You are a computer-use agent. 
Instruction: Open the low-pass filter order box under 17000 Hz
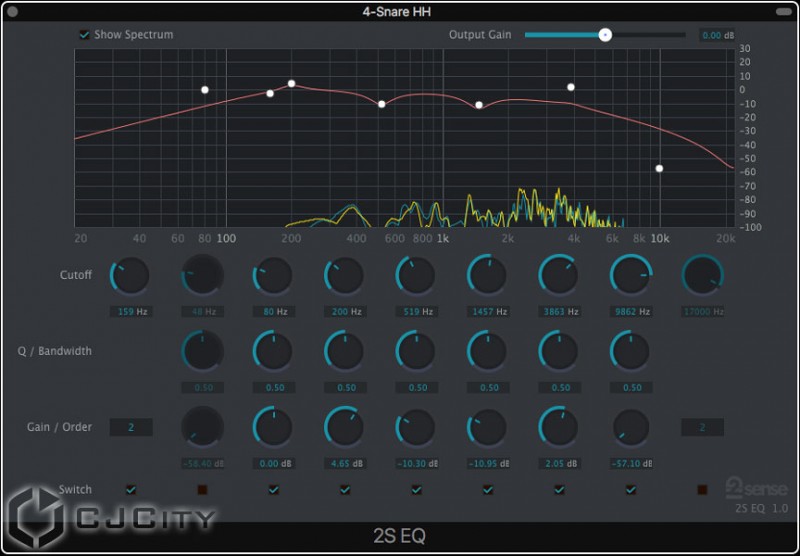[703, 427]
